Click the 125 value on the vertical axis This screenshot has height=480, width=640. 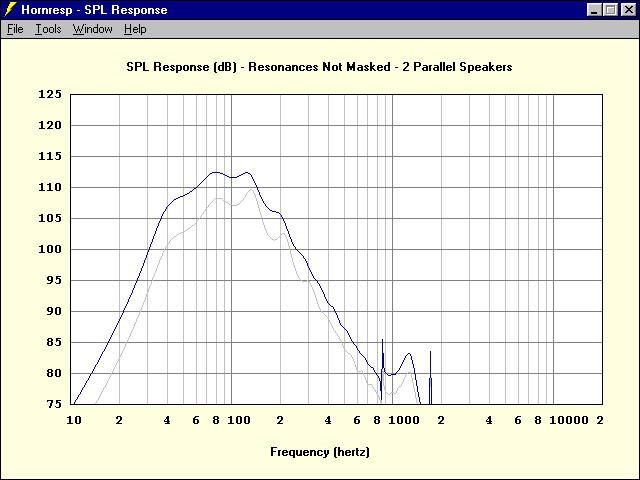(50, 94)
